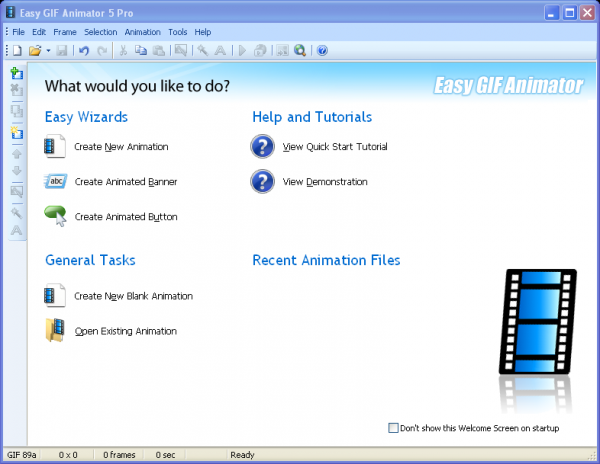Click the abc banner icon
Viewport: 600px width, 464px height.
[55, 181]
